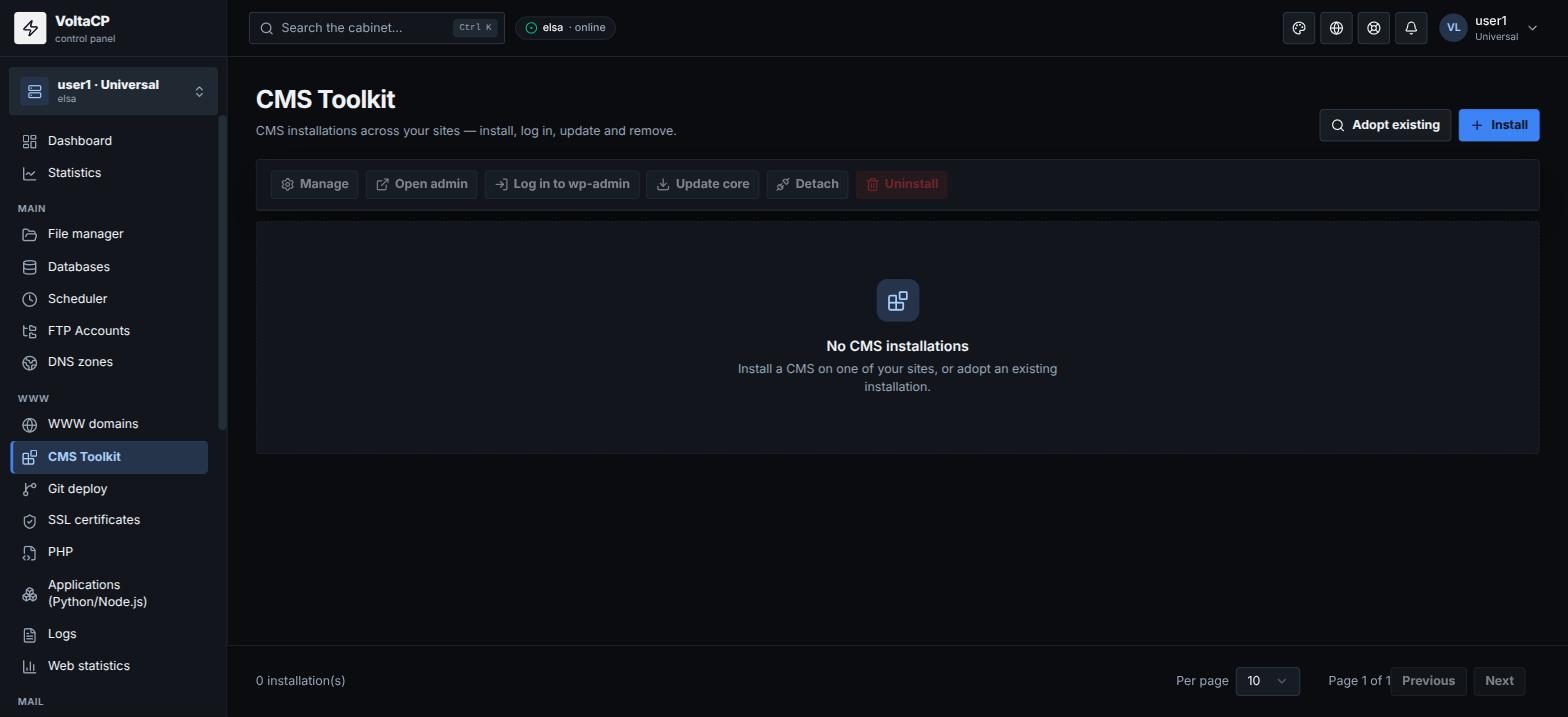Open the theme palette icon
Viewport: 1568px width, 717px height.
pyautogui.click(x=1299, y=28)
